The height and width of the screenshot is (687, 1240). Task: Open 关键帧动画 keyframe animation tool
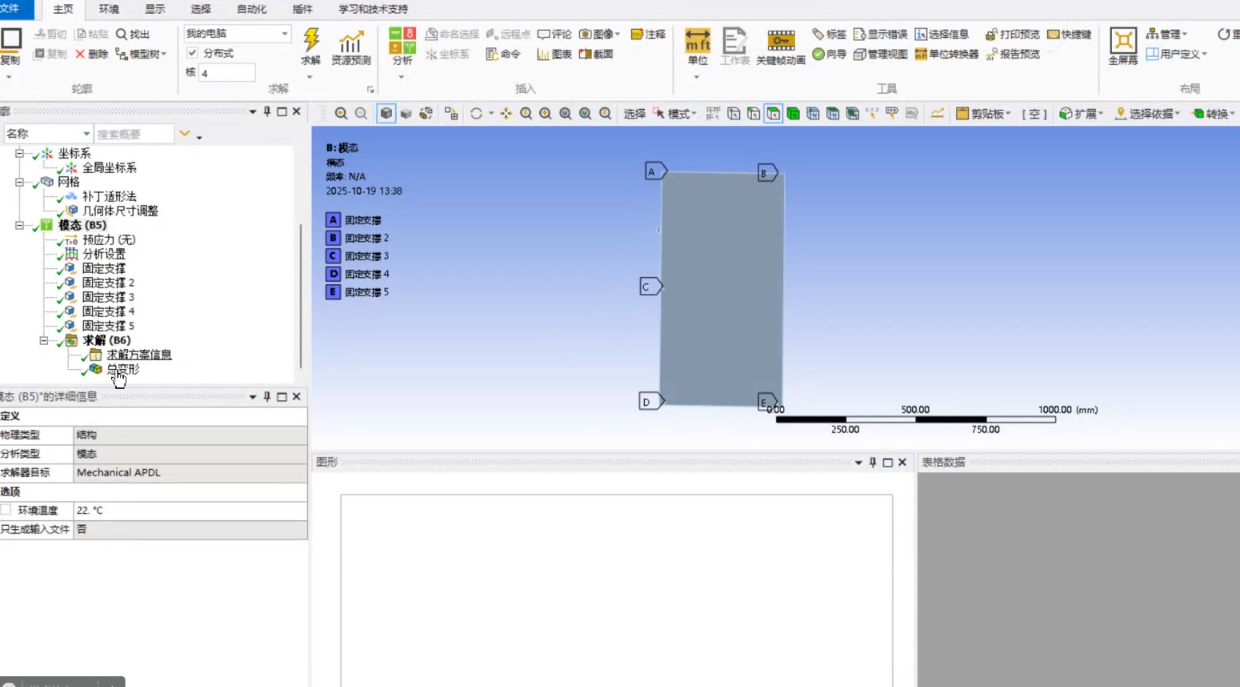[780, 46]
